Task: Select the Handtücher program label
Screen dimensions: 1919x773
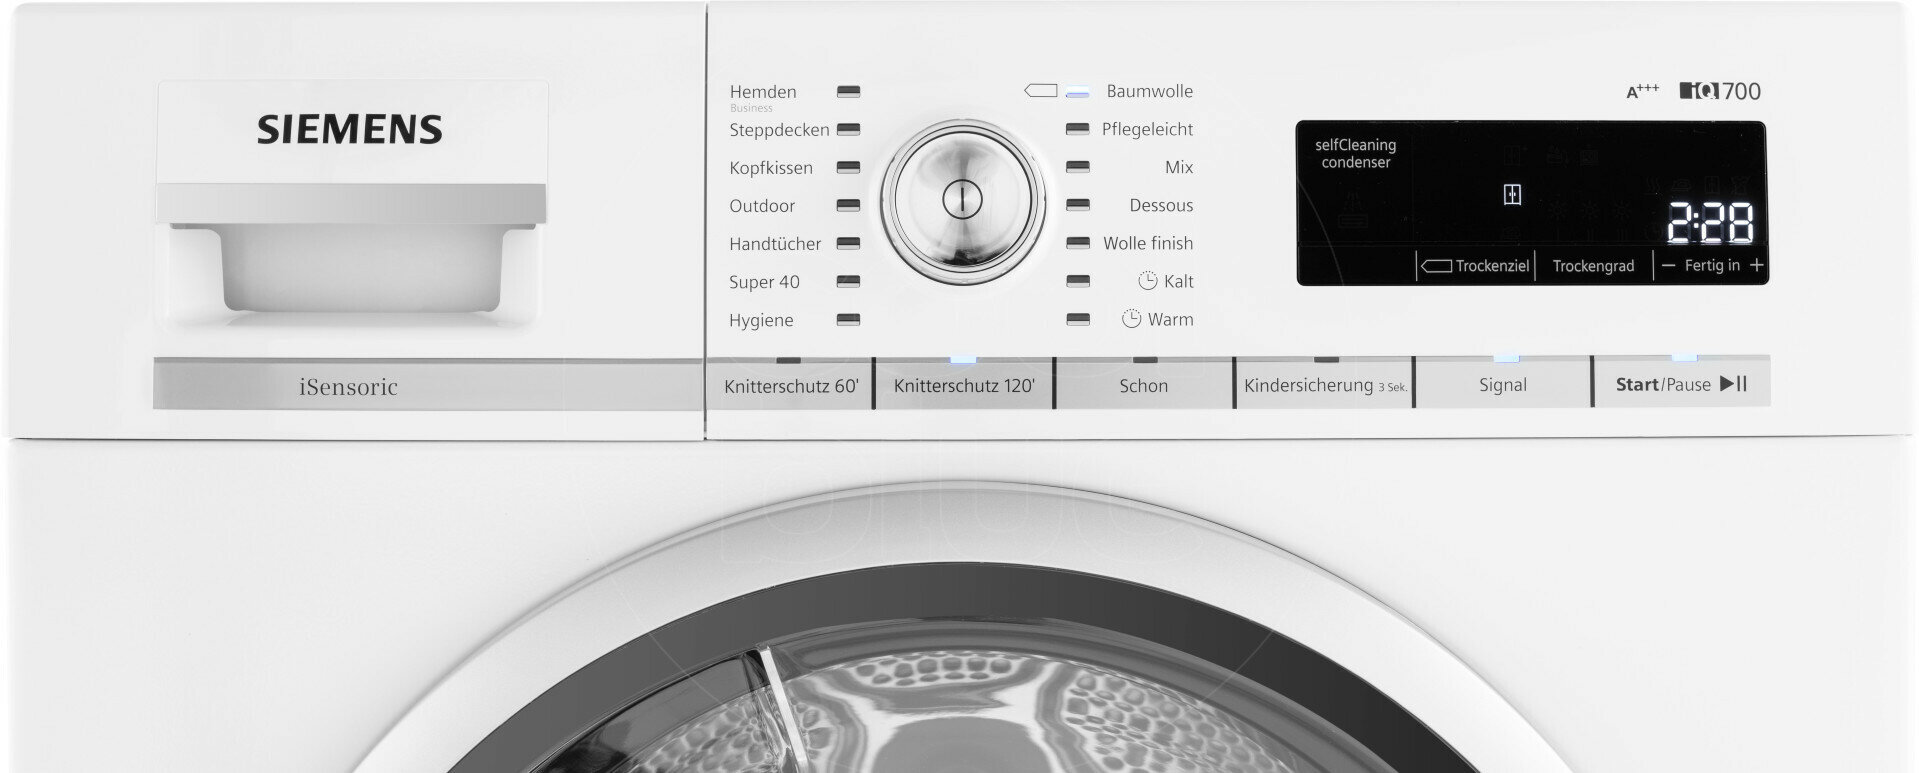Action: coord(775,244)
